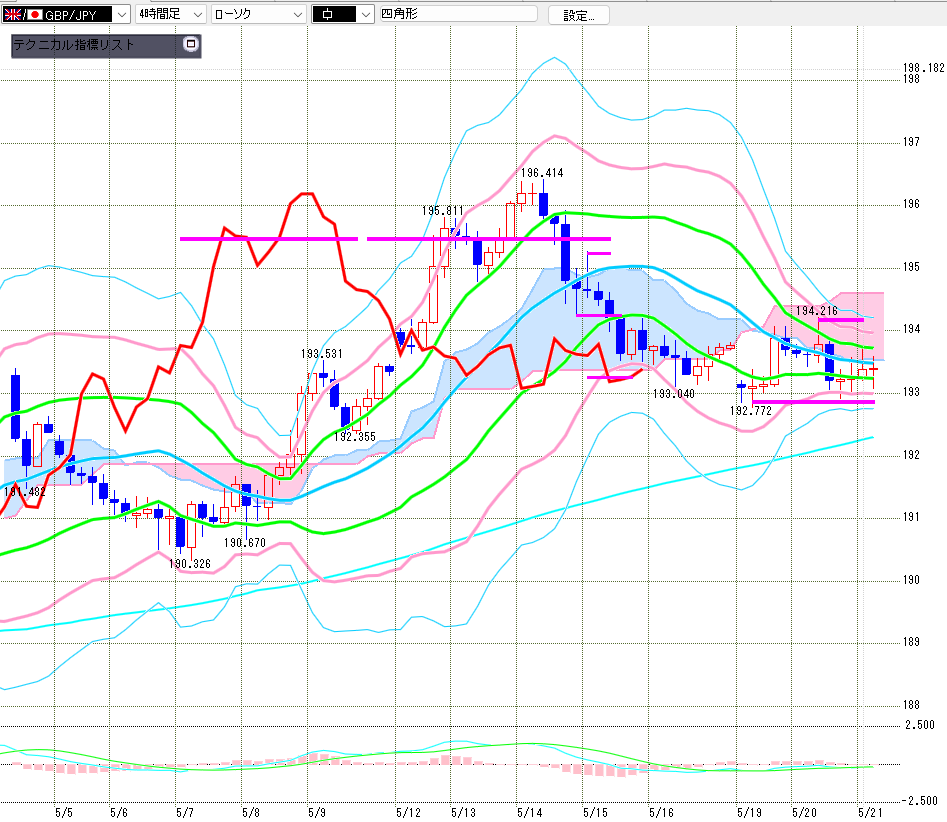The image size is (947, 822).
Task: Click the 5/7 date label
Action: click(x=185, y=812)
